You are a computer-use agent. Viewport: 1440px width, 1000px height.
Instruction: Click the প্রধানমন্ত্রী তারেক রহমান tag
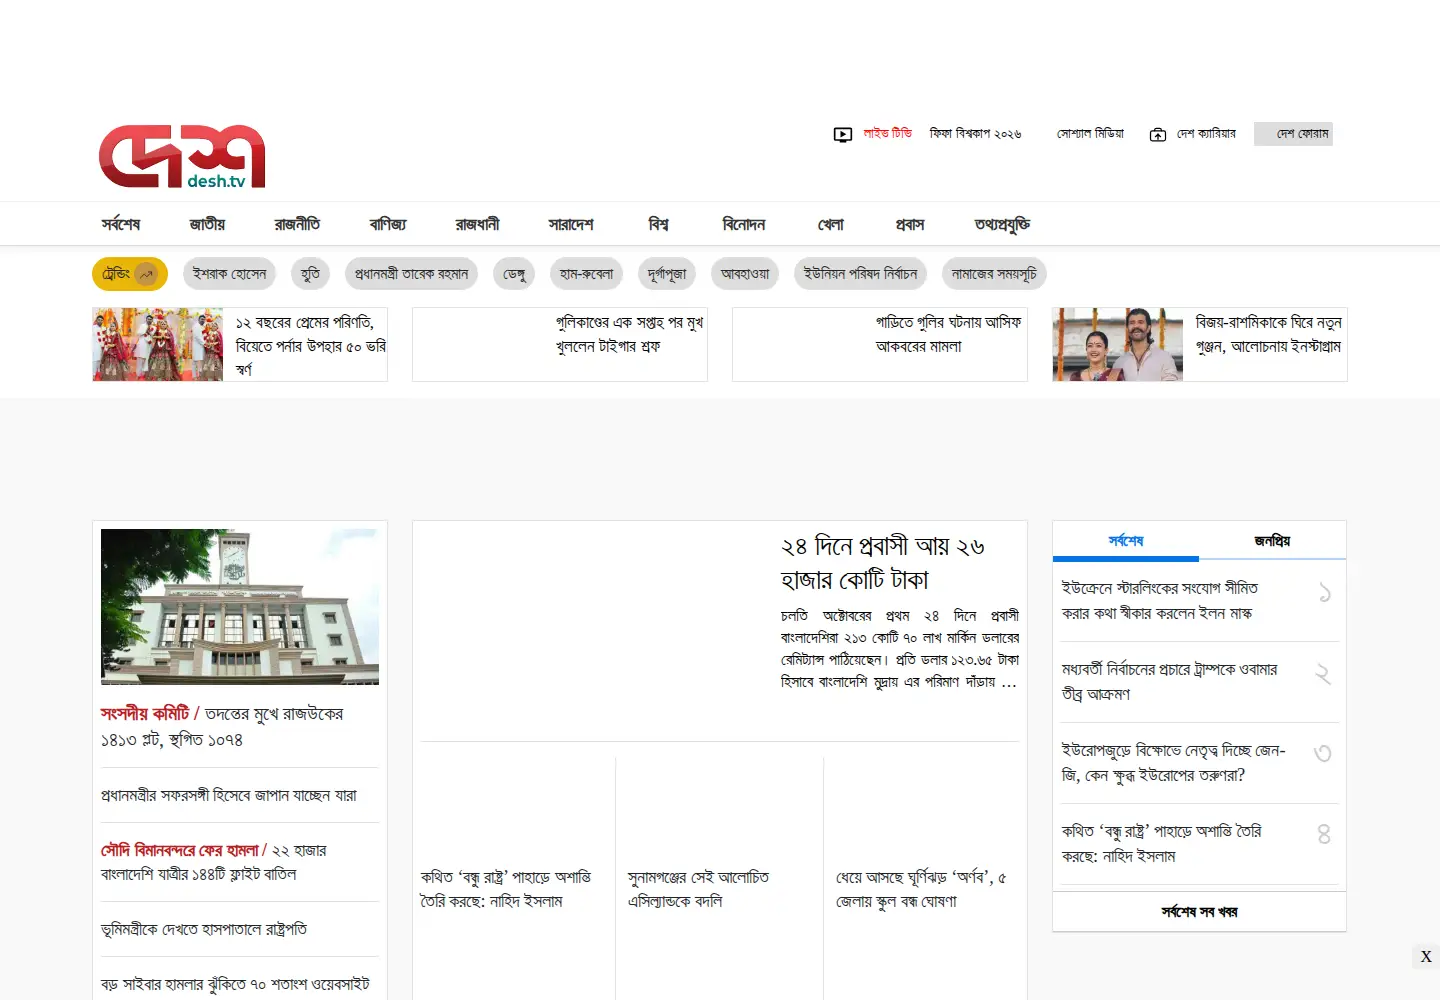click(412, 274)
